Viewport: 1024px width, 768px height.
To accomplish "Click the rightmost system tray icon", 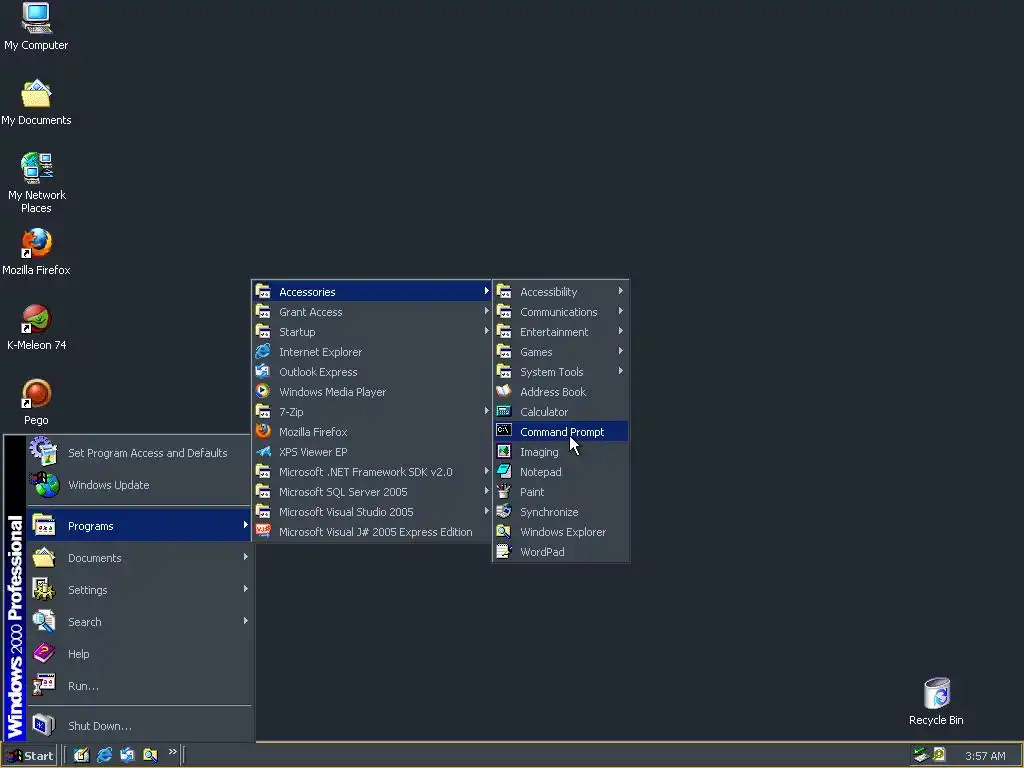I will click(x=939, y=755).
